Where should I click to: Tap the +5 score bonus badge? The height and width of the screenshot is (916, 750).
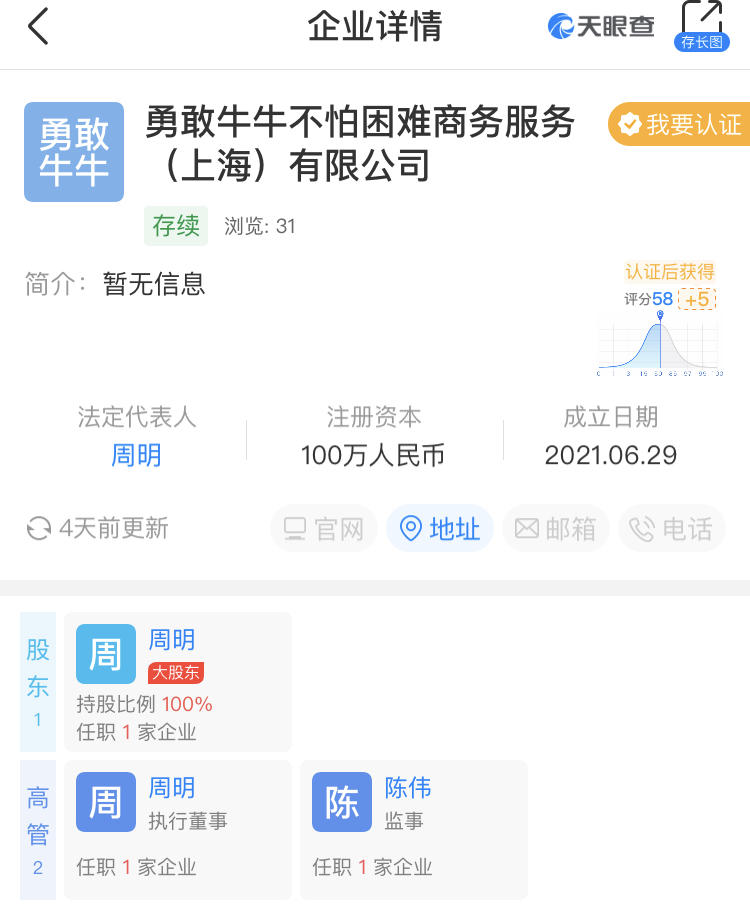696,299
